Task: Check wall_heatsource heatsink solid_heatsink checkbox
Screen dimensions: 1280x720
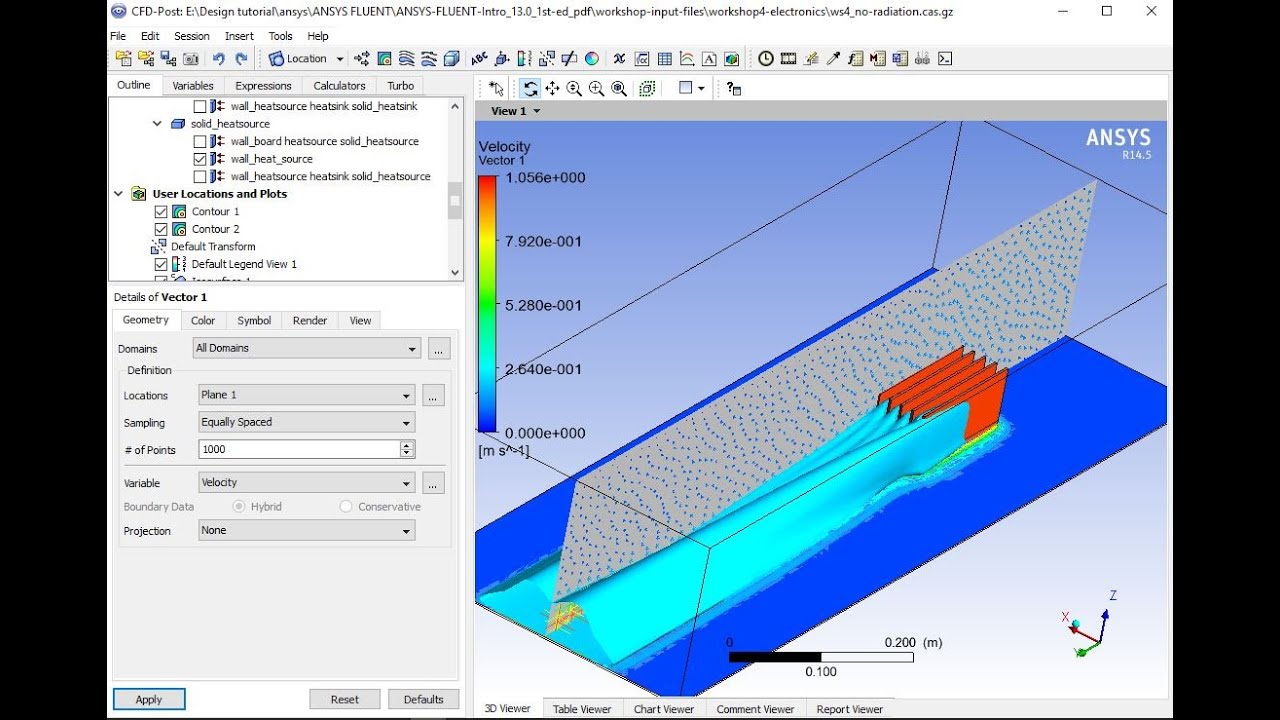Action: pyautogui.click(x=200, y=106)
